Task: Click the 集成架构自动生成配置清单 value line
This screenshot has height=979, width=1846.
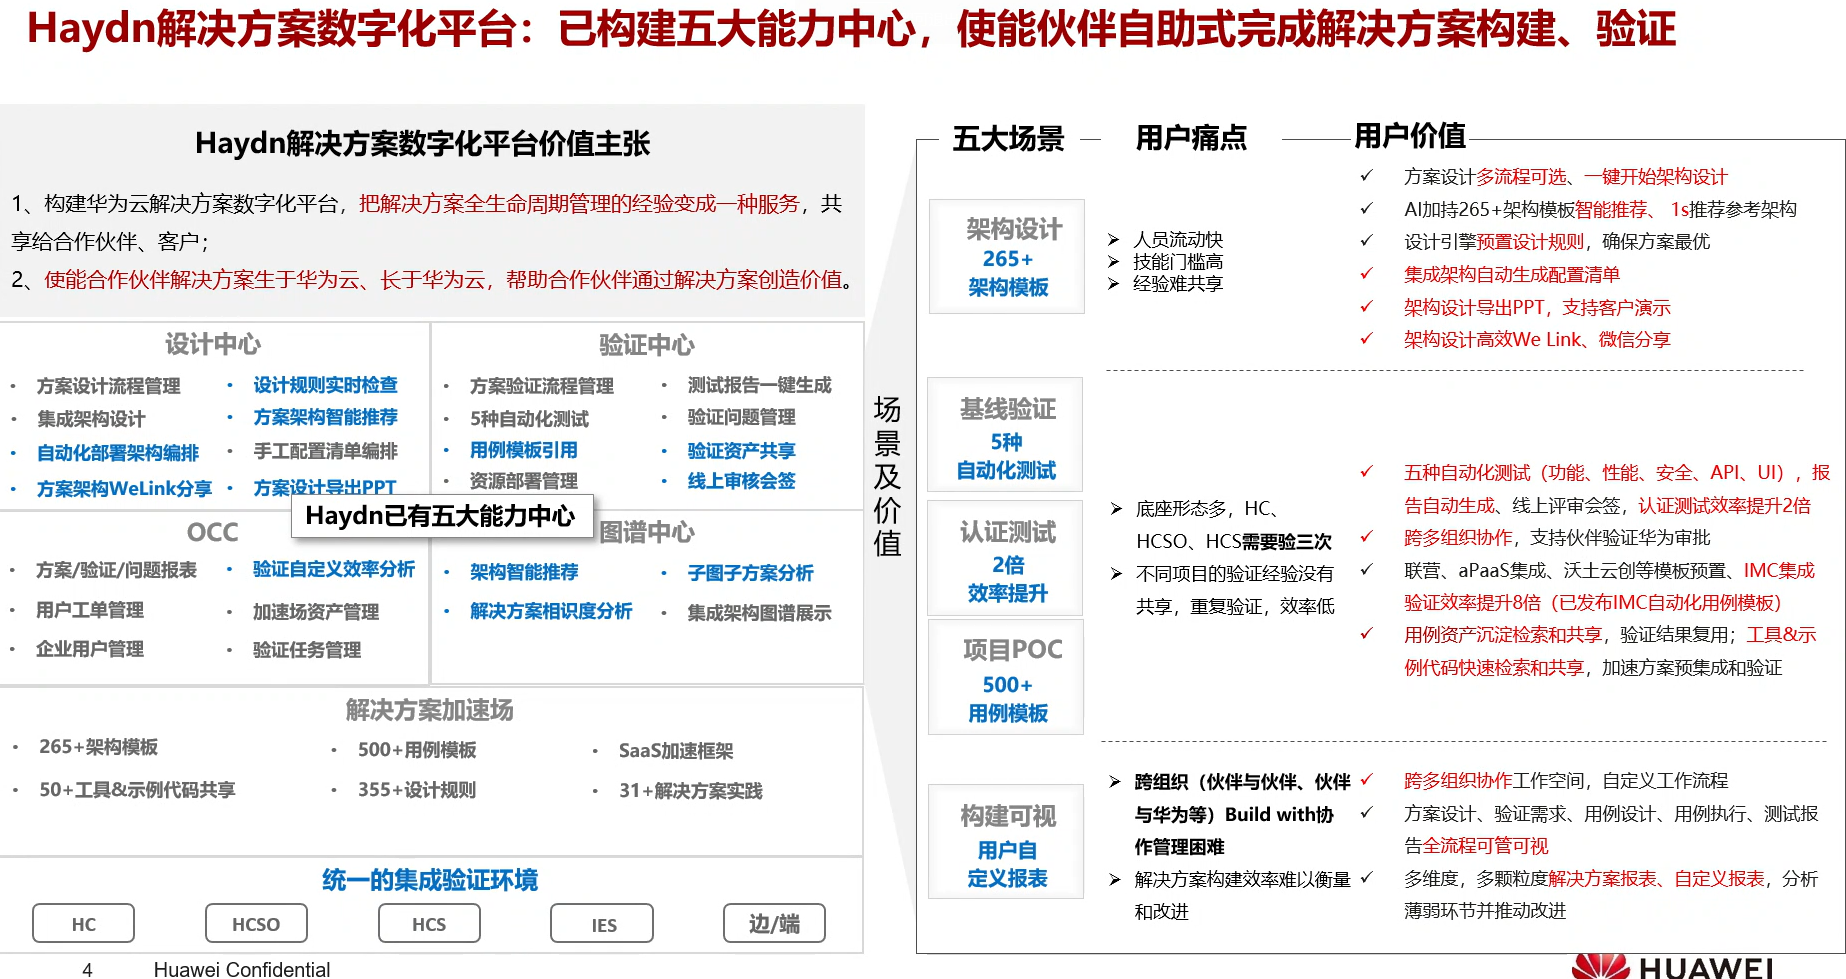Action: pos(1512,275)
